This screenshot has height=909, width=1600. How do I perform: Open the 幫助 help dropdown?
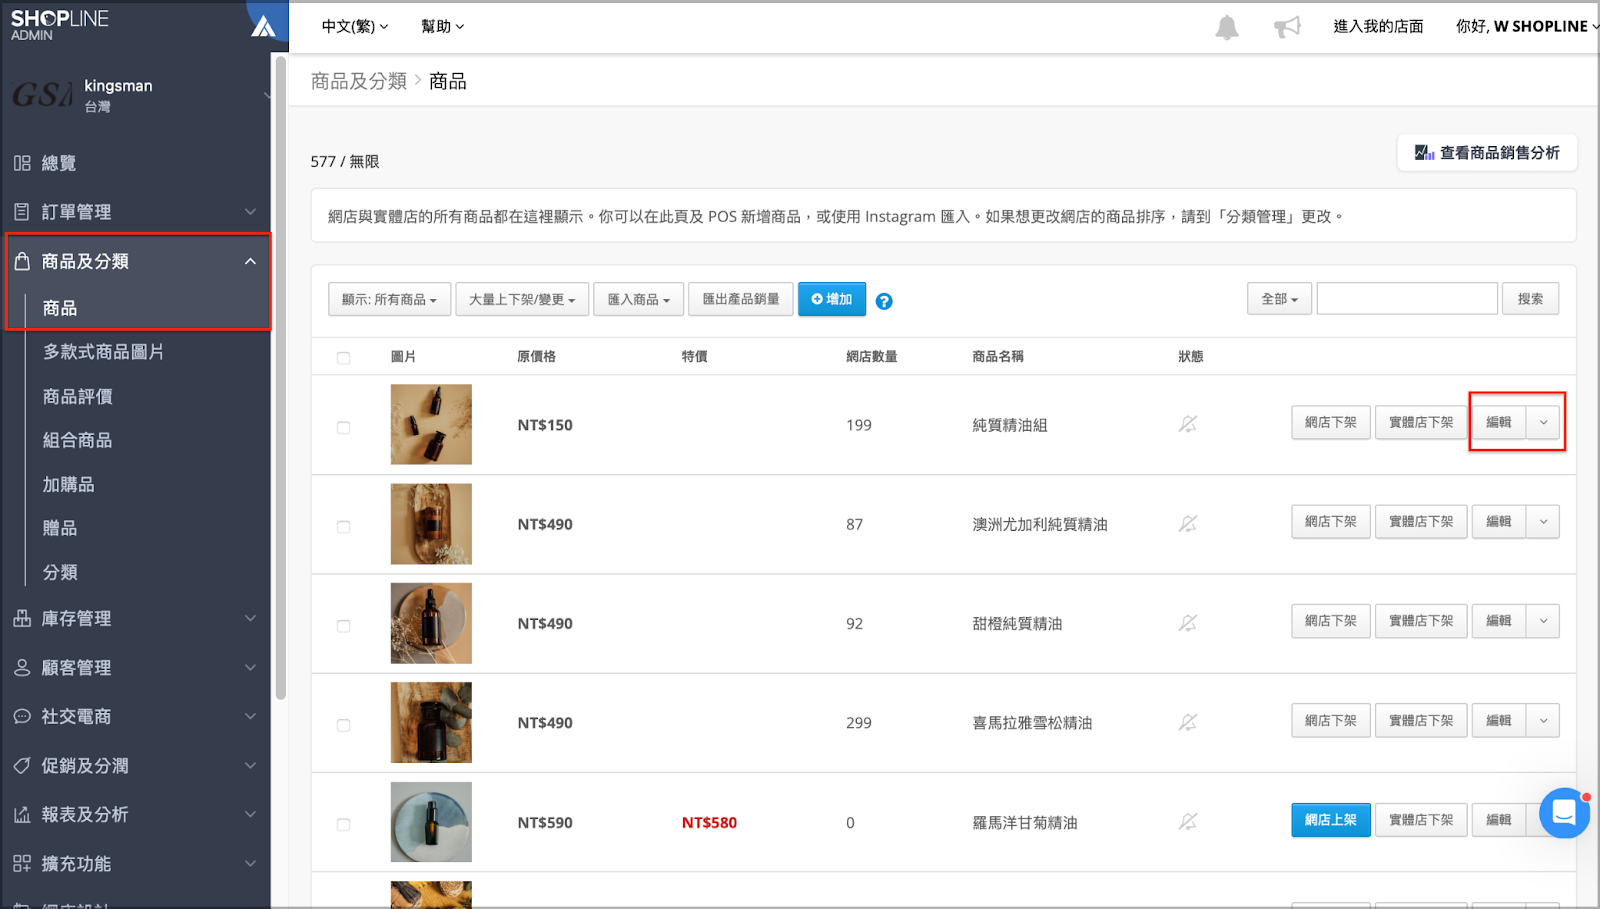tap(442, 26)
